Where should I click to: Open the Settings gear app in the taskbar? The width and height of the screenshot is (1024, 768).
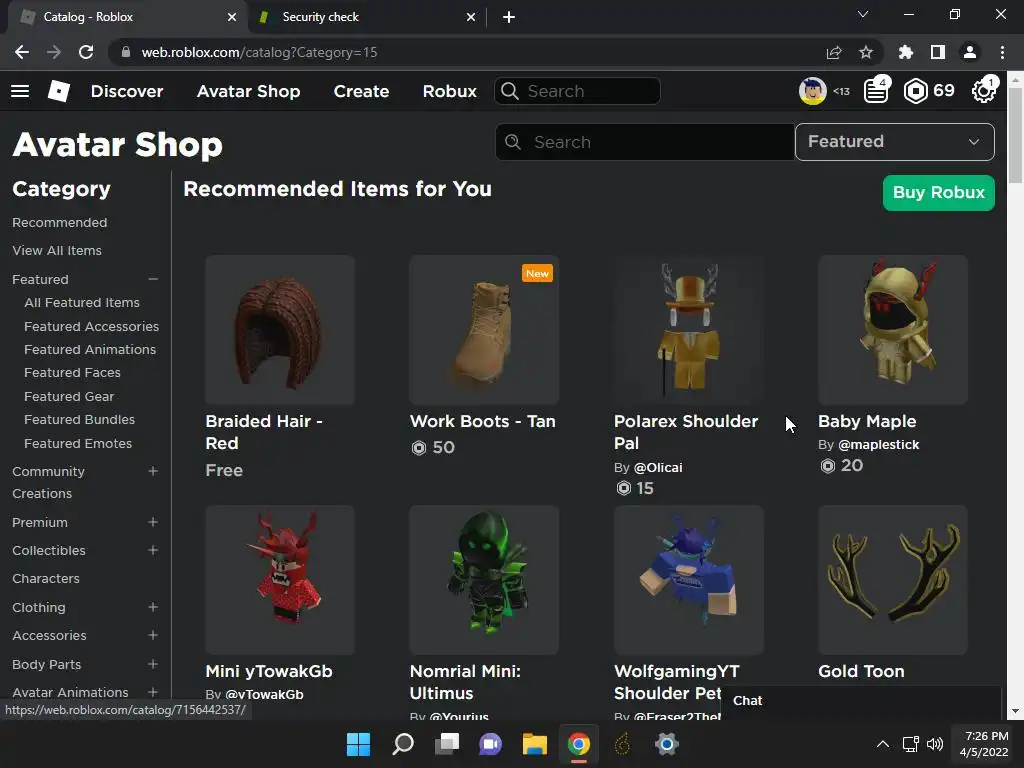point(667,744)
